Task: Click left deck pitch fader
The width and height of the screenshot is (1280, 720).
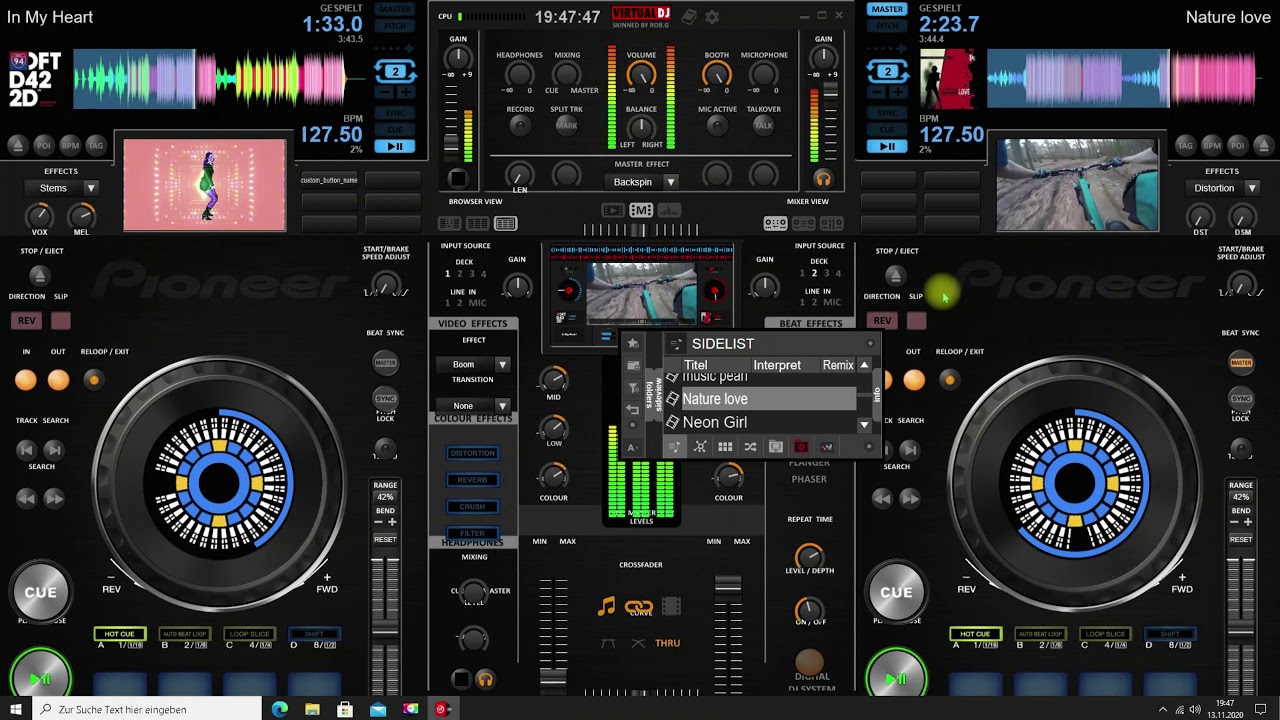Action: (x=385, y=630)
